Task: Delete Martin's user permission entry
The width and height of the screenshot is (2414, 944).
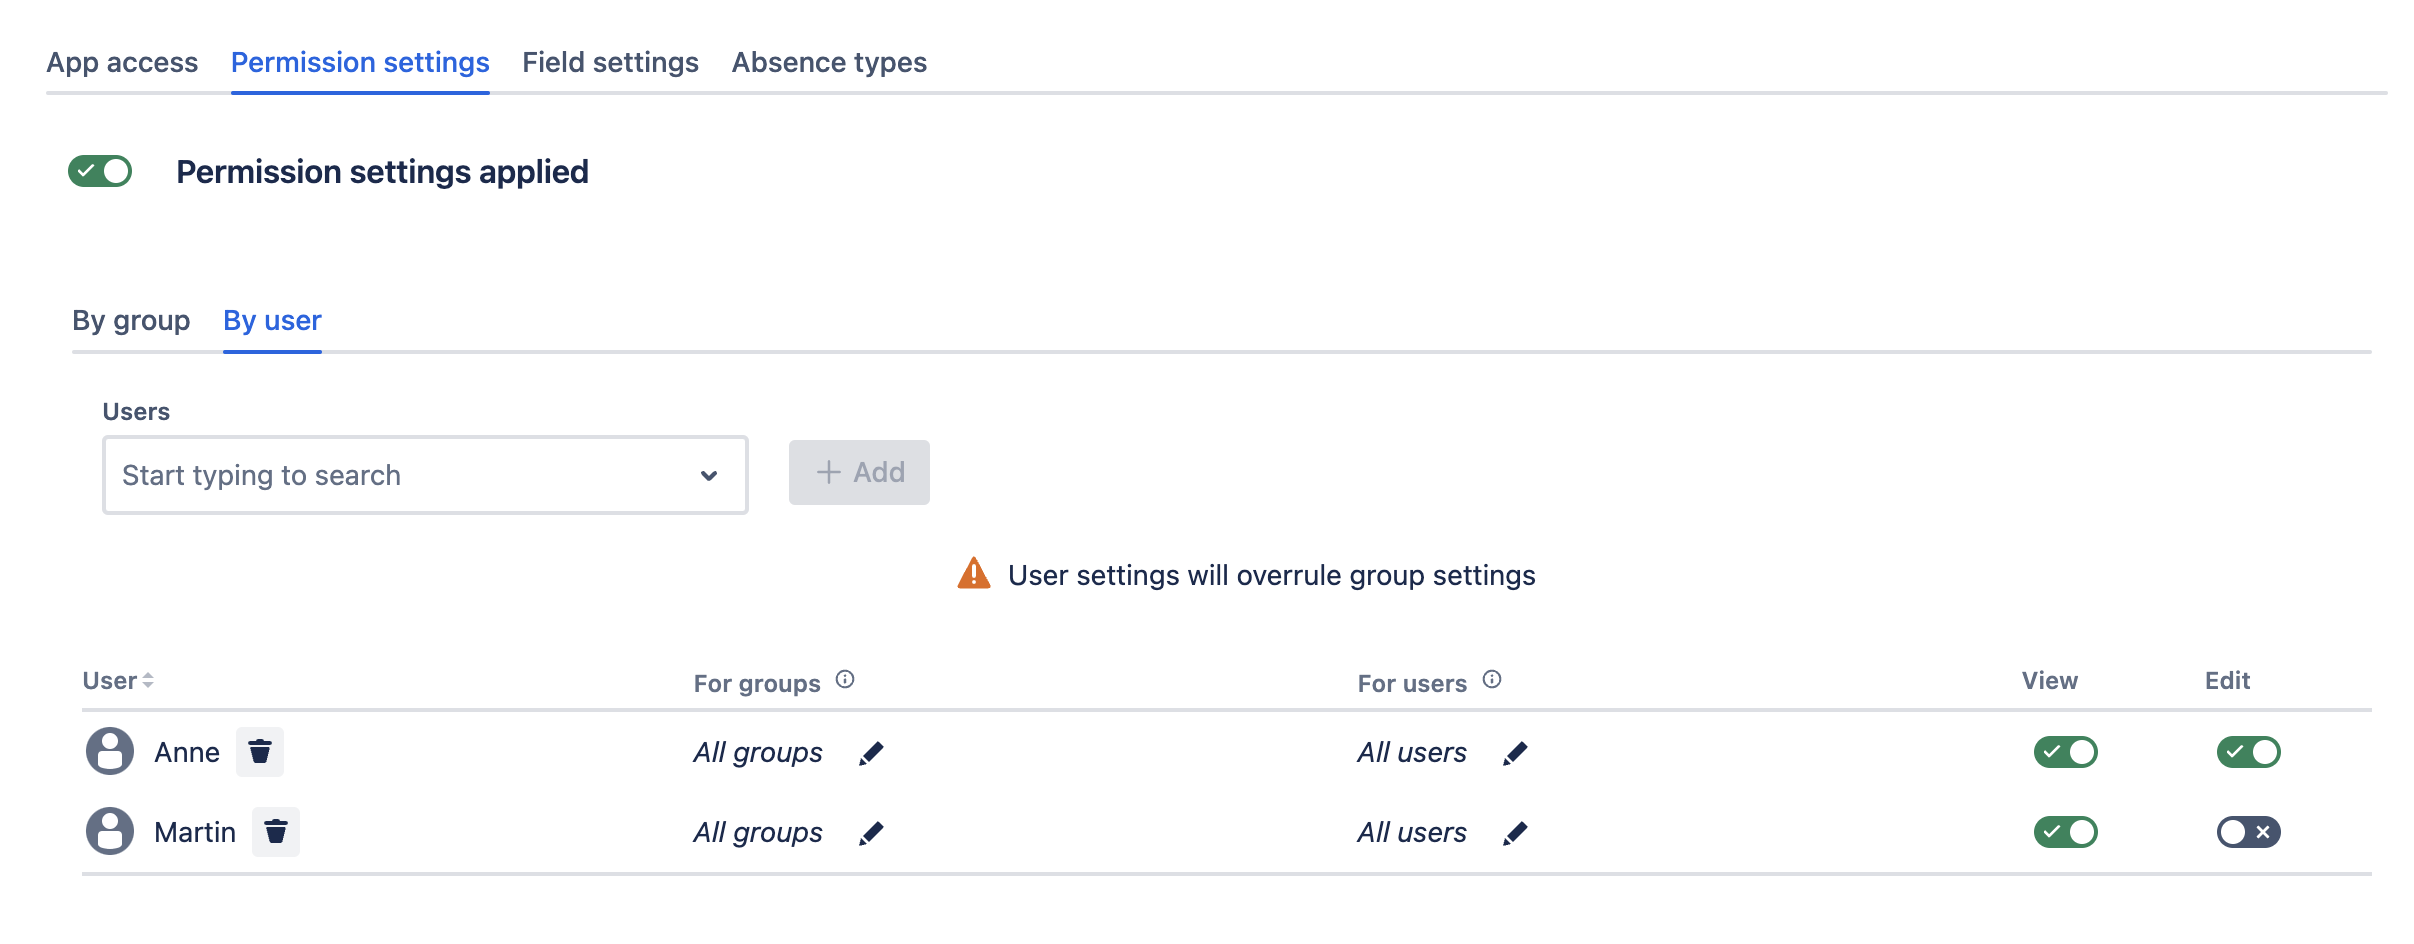Action: tap(275, 831)
